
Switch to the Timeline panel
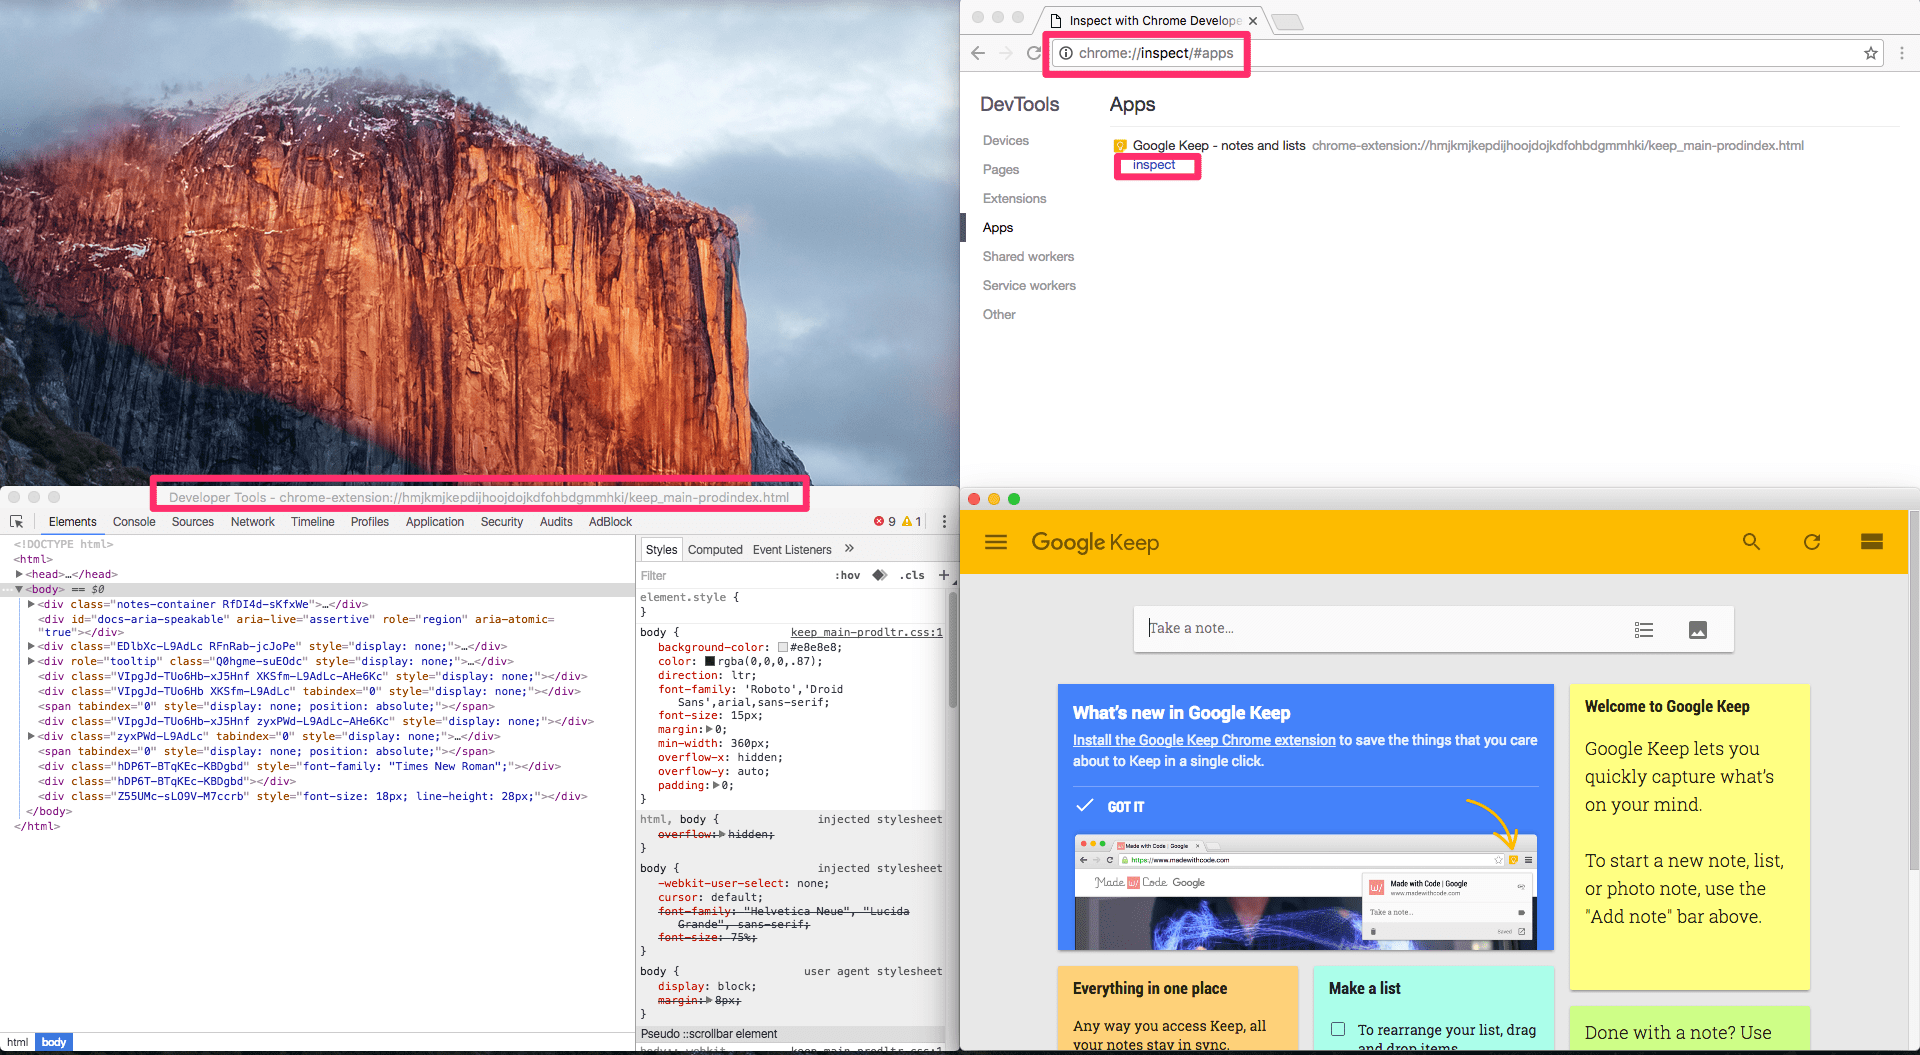(313, 522)
